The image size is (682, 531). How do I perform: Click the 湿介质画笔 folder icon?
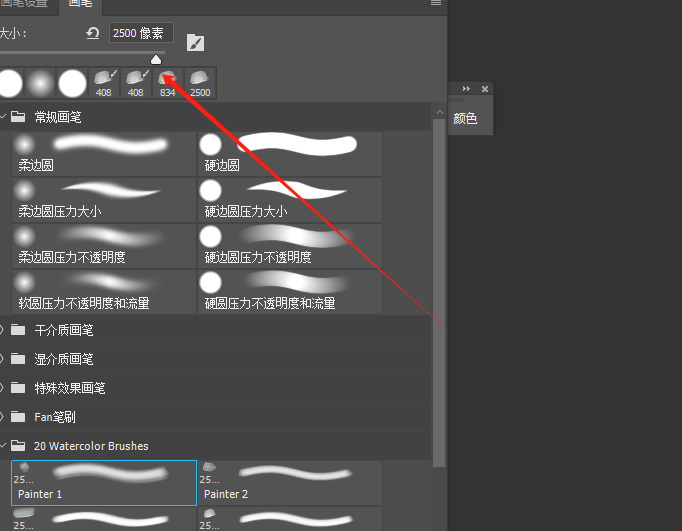pyautogui.click(x=18, y=358)
